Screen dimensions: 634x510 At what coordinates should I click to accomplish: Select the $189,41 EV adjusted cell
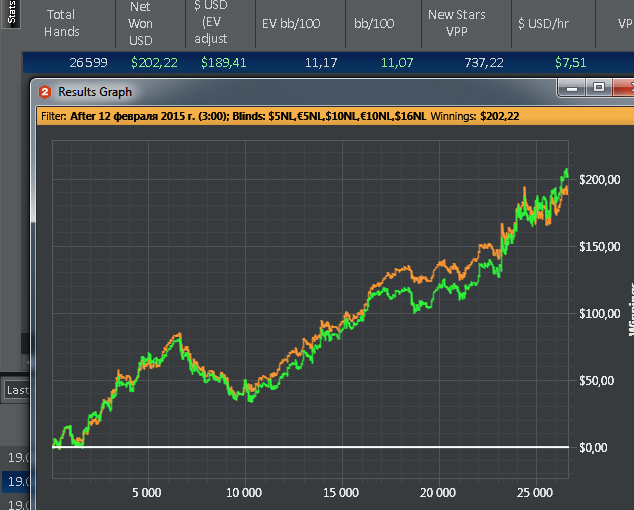[x=224, y=63]
